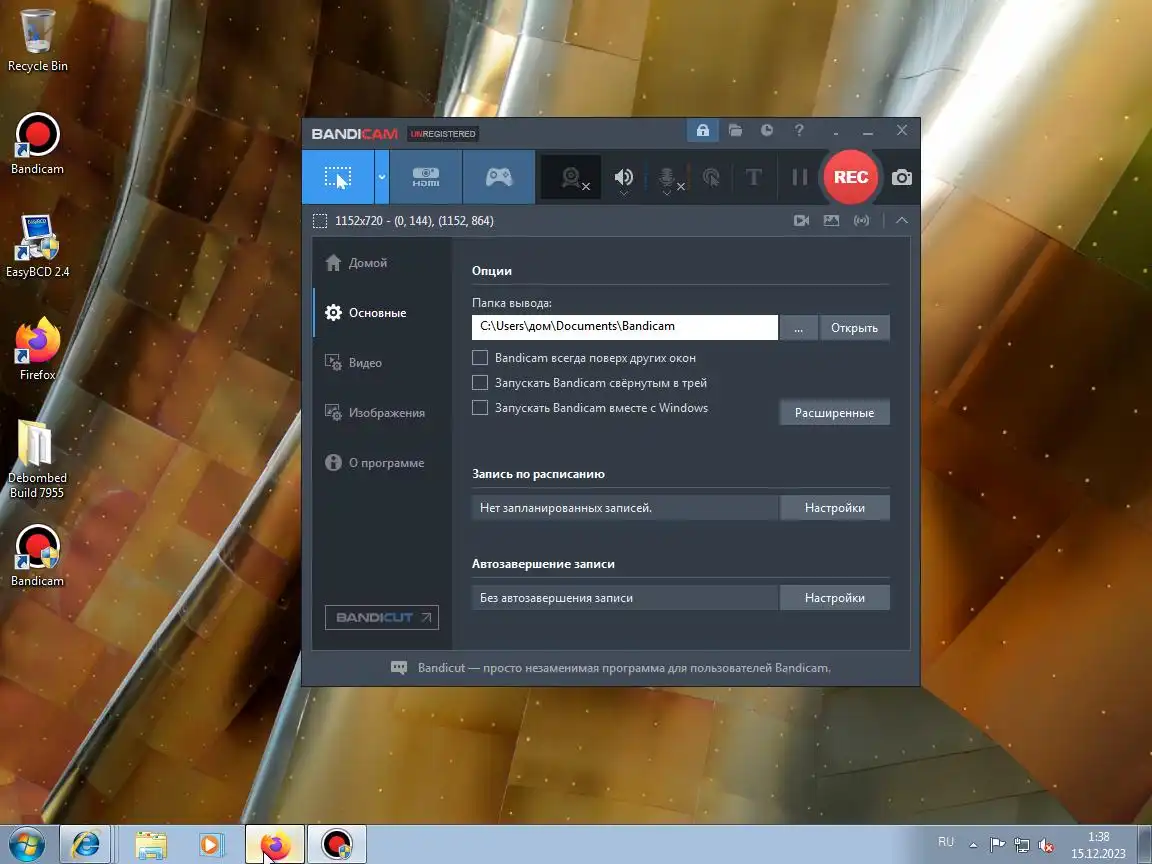Show hidden tray icons arrow
Screen dimensions: 1152x864
(x=973, y=845)
